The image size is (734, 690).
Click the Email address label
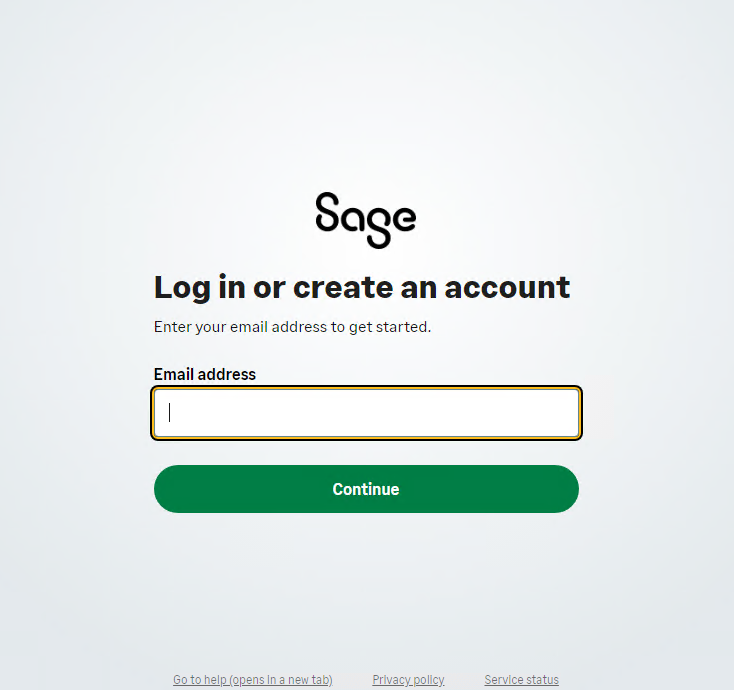tap(205, 374)
